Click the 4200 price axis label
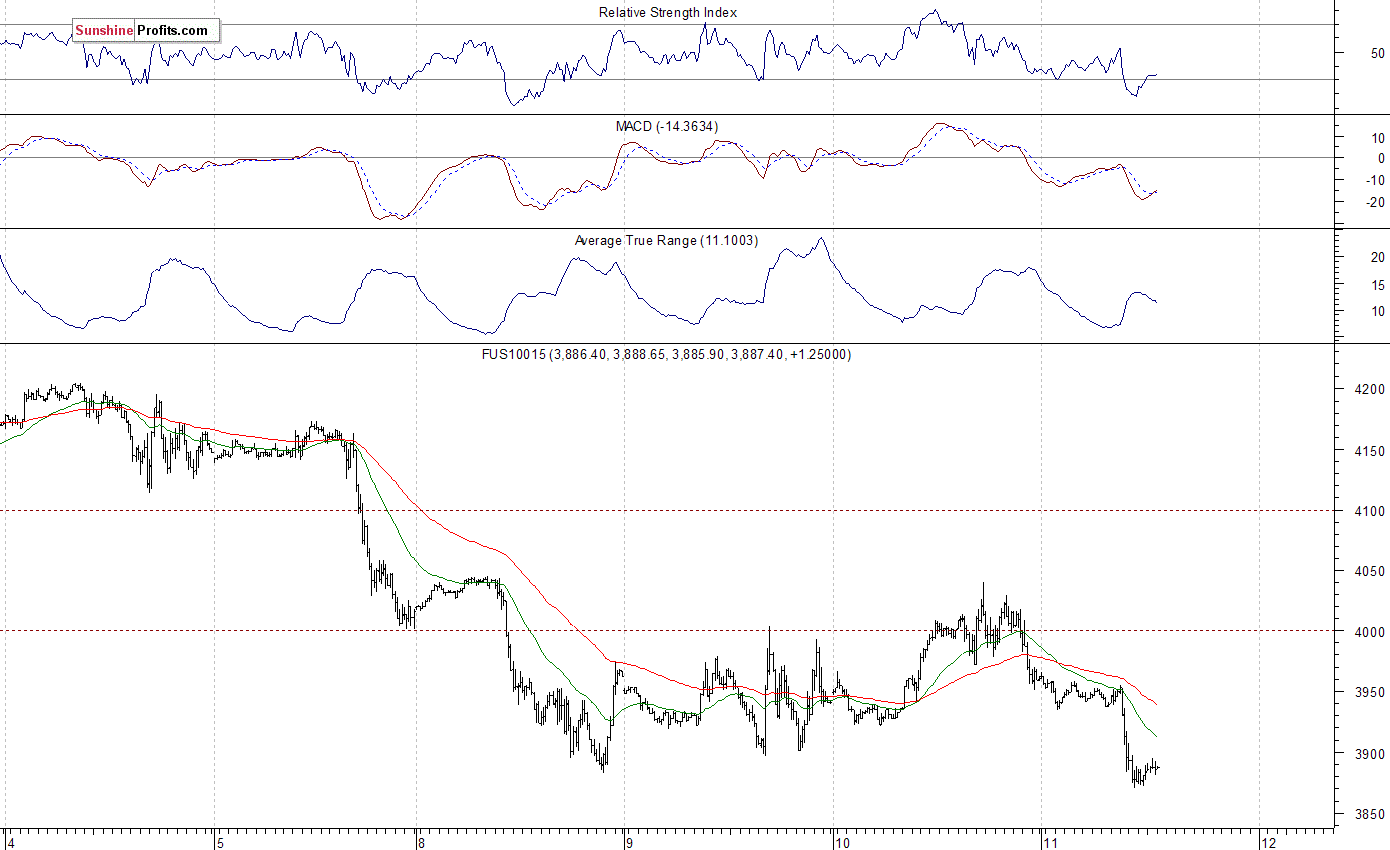Screen dimensions: 1390x850 (1369, 389)
